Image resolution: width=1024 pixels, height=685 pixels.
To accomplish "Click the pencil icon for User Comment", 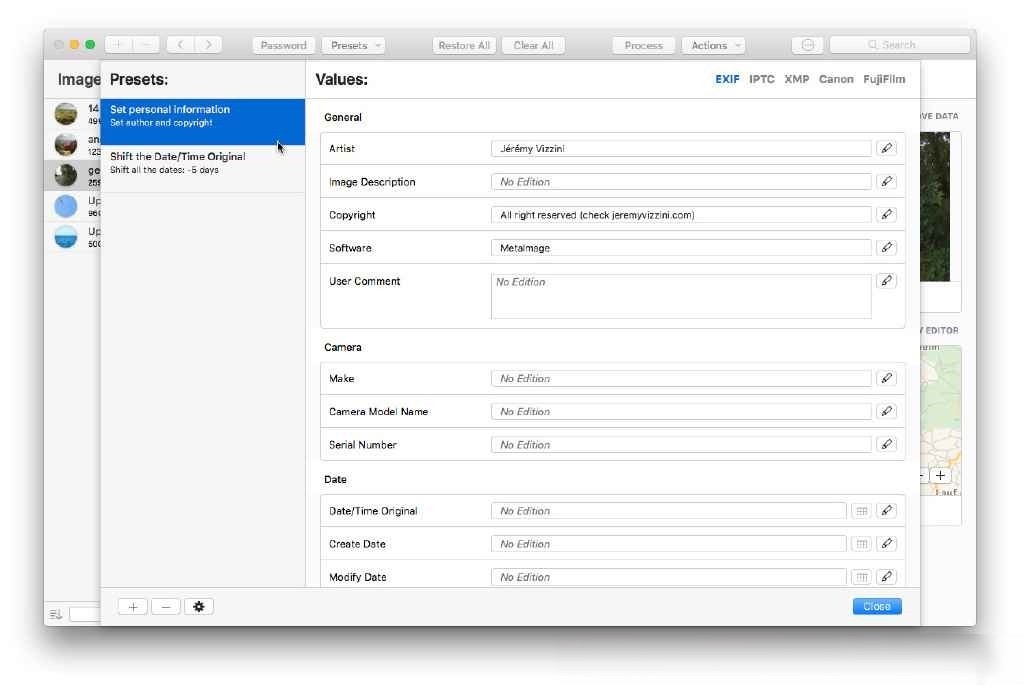I will [x=886, y=281].
